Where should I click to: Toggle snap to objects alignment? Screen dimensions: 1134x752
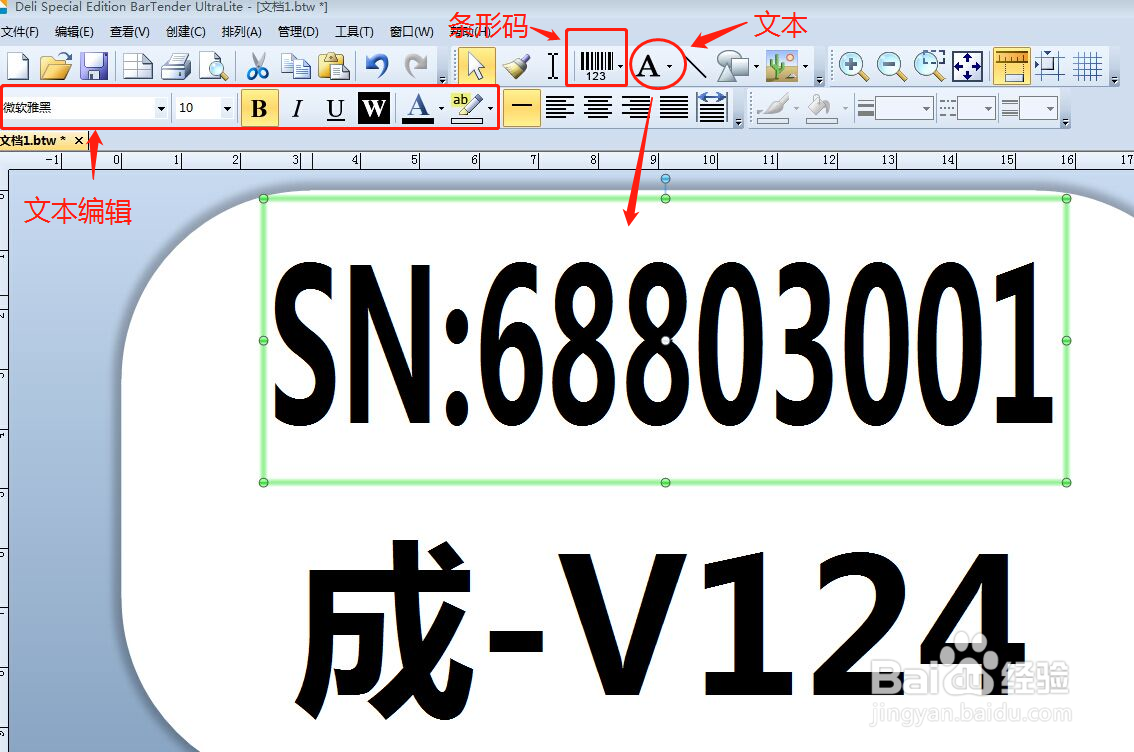click(1049, 66)
